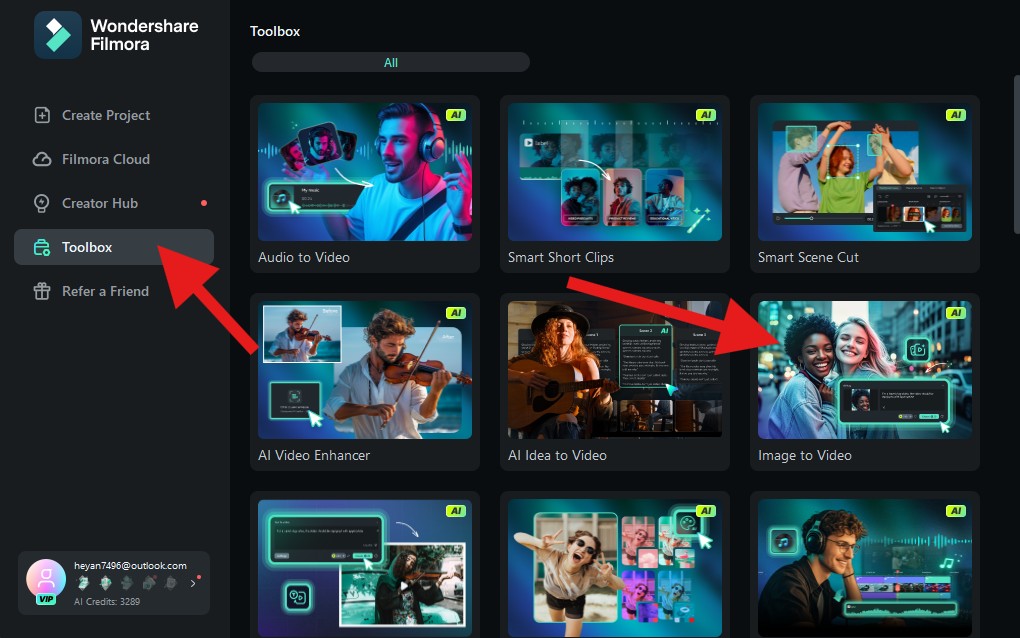Open the Smart Short Clips tool thumbnail
Image resolution: width=1020 pixels, height=638 pixels.
coord(615,172)
